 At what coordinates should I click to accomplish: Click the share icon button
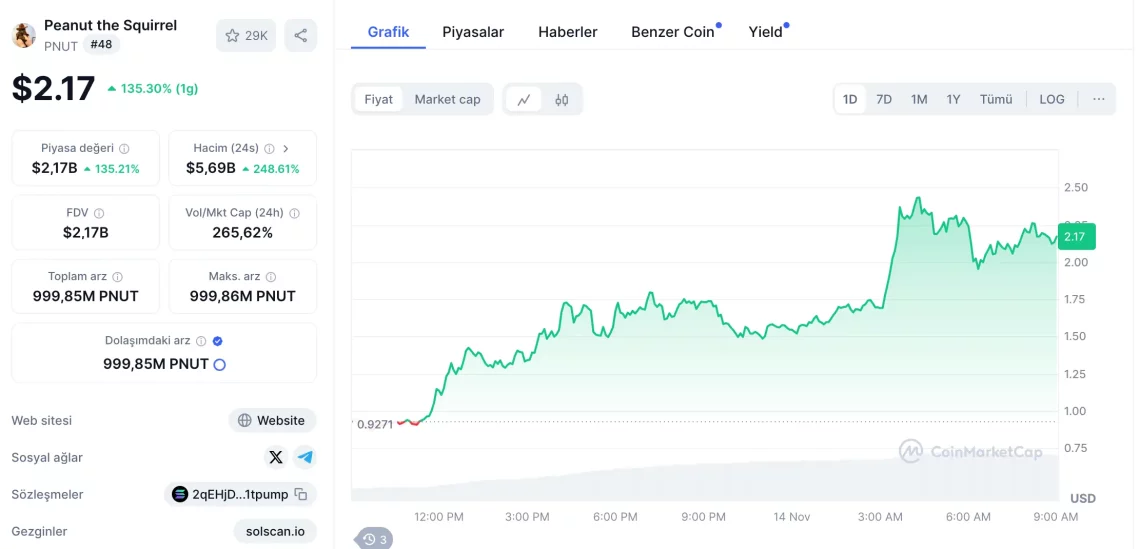coord(301,36)
